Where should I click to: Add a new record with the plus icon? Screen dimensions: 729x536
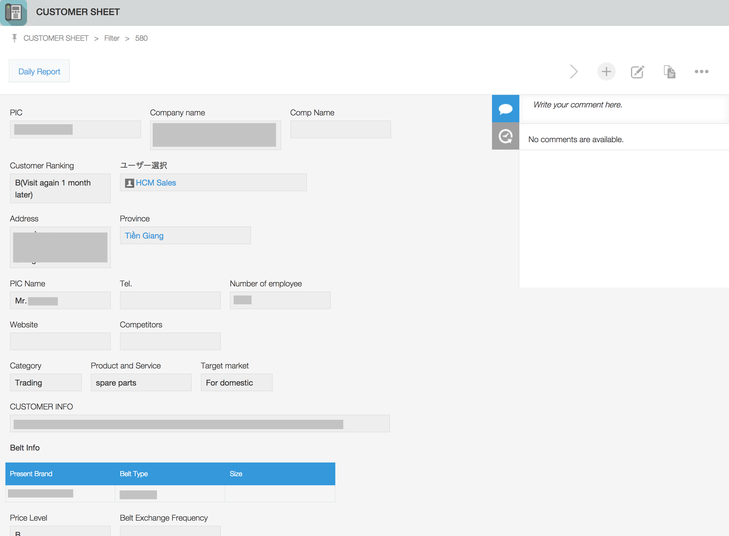(606, 72)
